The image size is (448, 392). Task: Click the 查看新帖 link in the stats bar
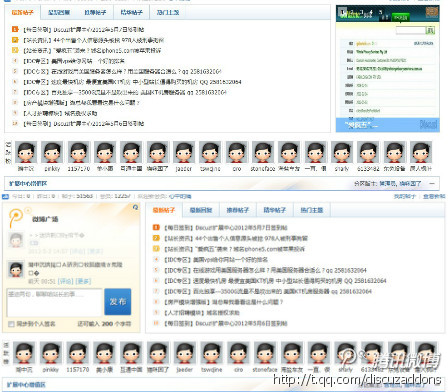(434, 197)
